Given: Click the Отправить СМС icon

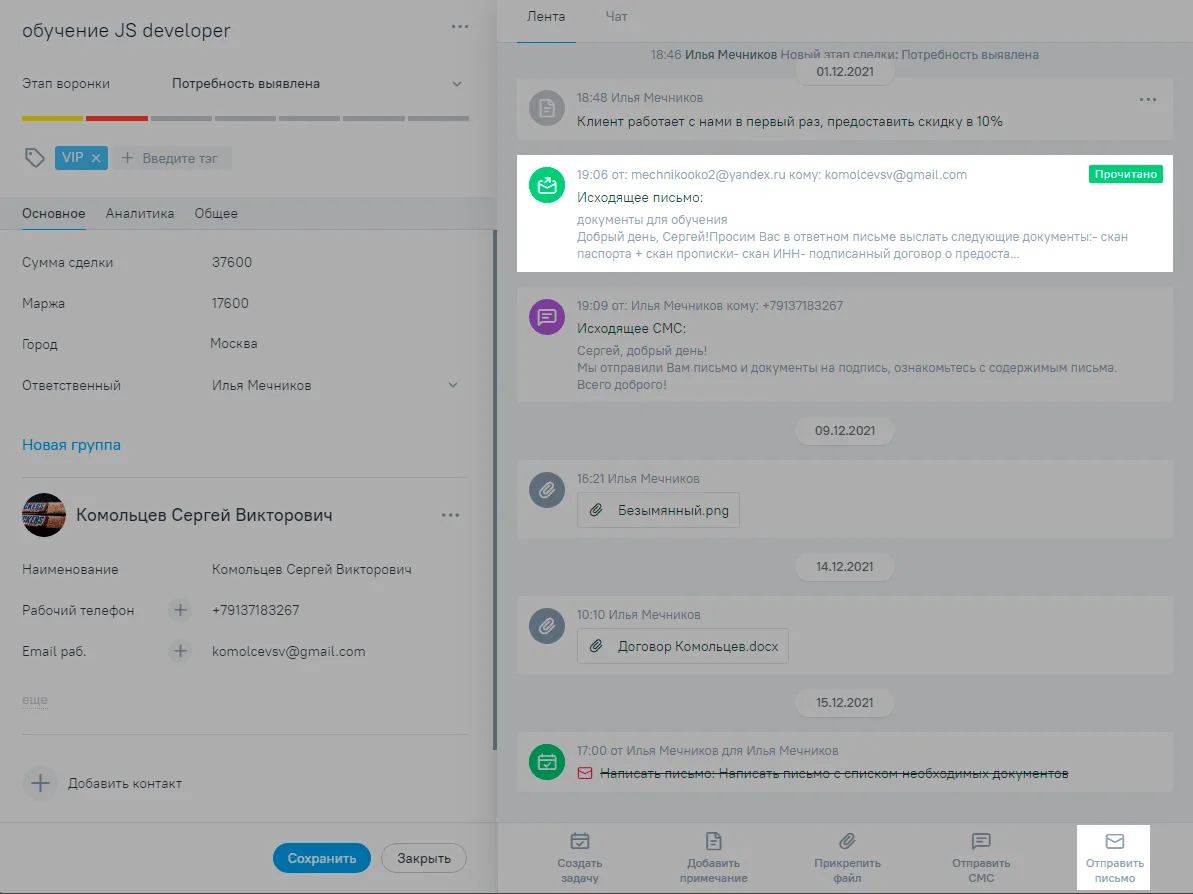Looking at the screenshot, I should (981, 841).
